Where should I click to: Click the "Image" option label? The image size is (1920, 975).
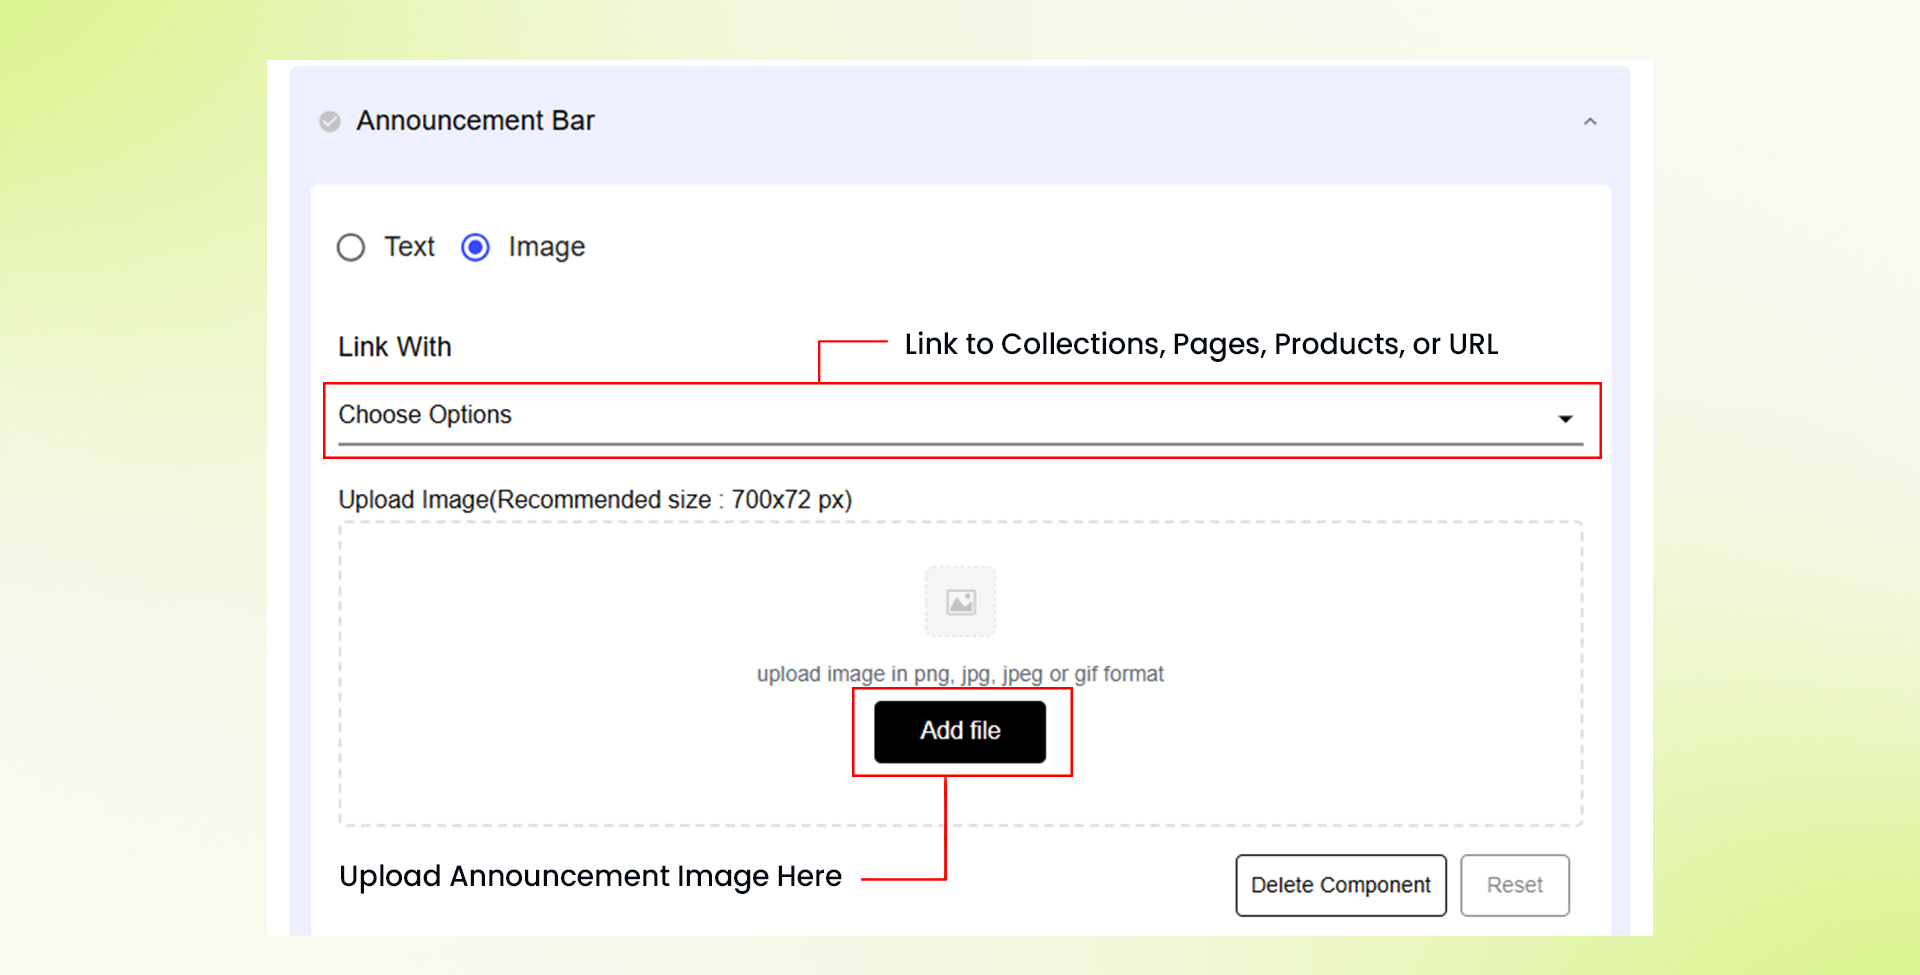tap(546, 247)
